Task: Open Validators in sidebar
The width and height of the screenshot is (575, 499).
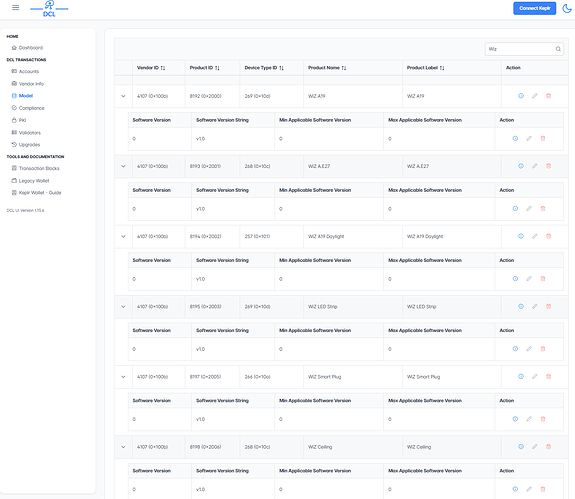Action: tap(26, 133)
